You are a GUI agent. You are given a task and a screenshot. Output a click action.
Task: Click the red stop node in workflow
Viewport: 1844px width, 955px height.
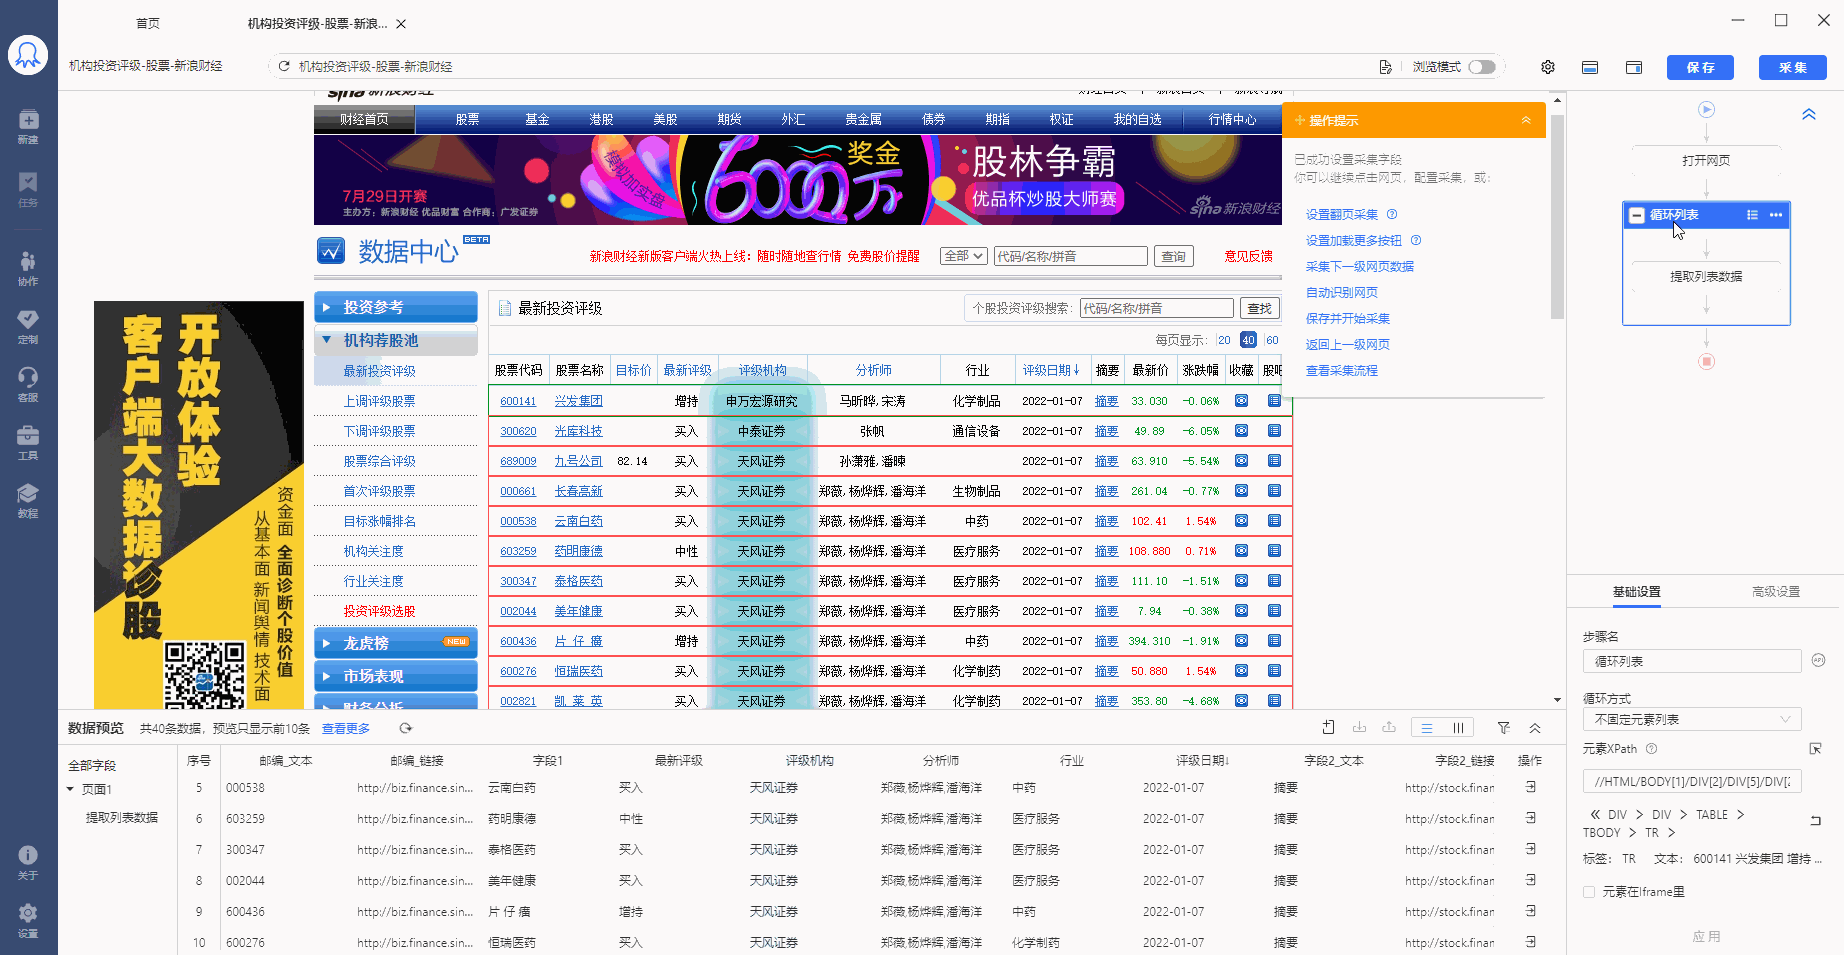click(1707, 361)
